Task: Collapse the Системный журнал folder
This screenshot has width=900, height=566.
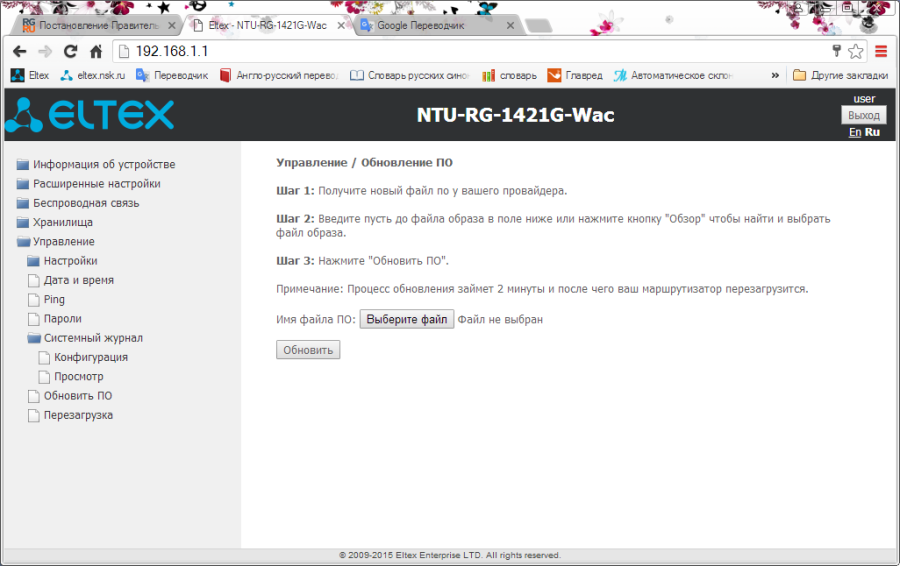Action: 85,338
